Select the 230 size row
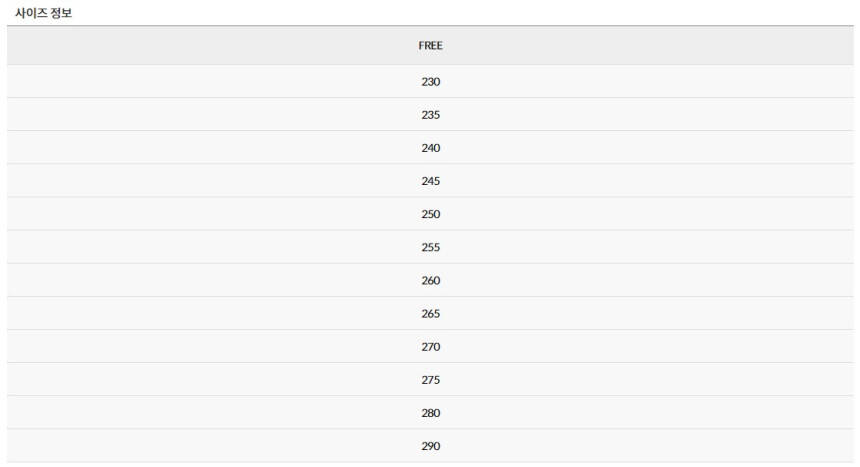Viewport: 860px width, 467px height. [x=430, y=82]
